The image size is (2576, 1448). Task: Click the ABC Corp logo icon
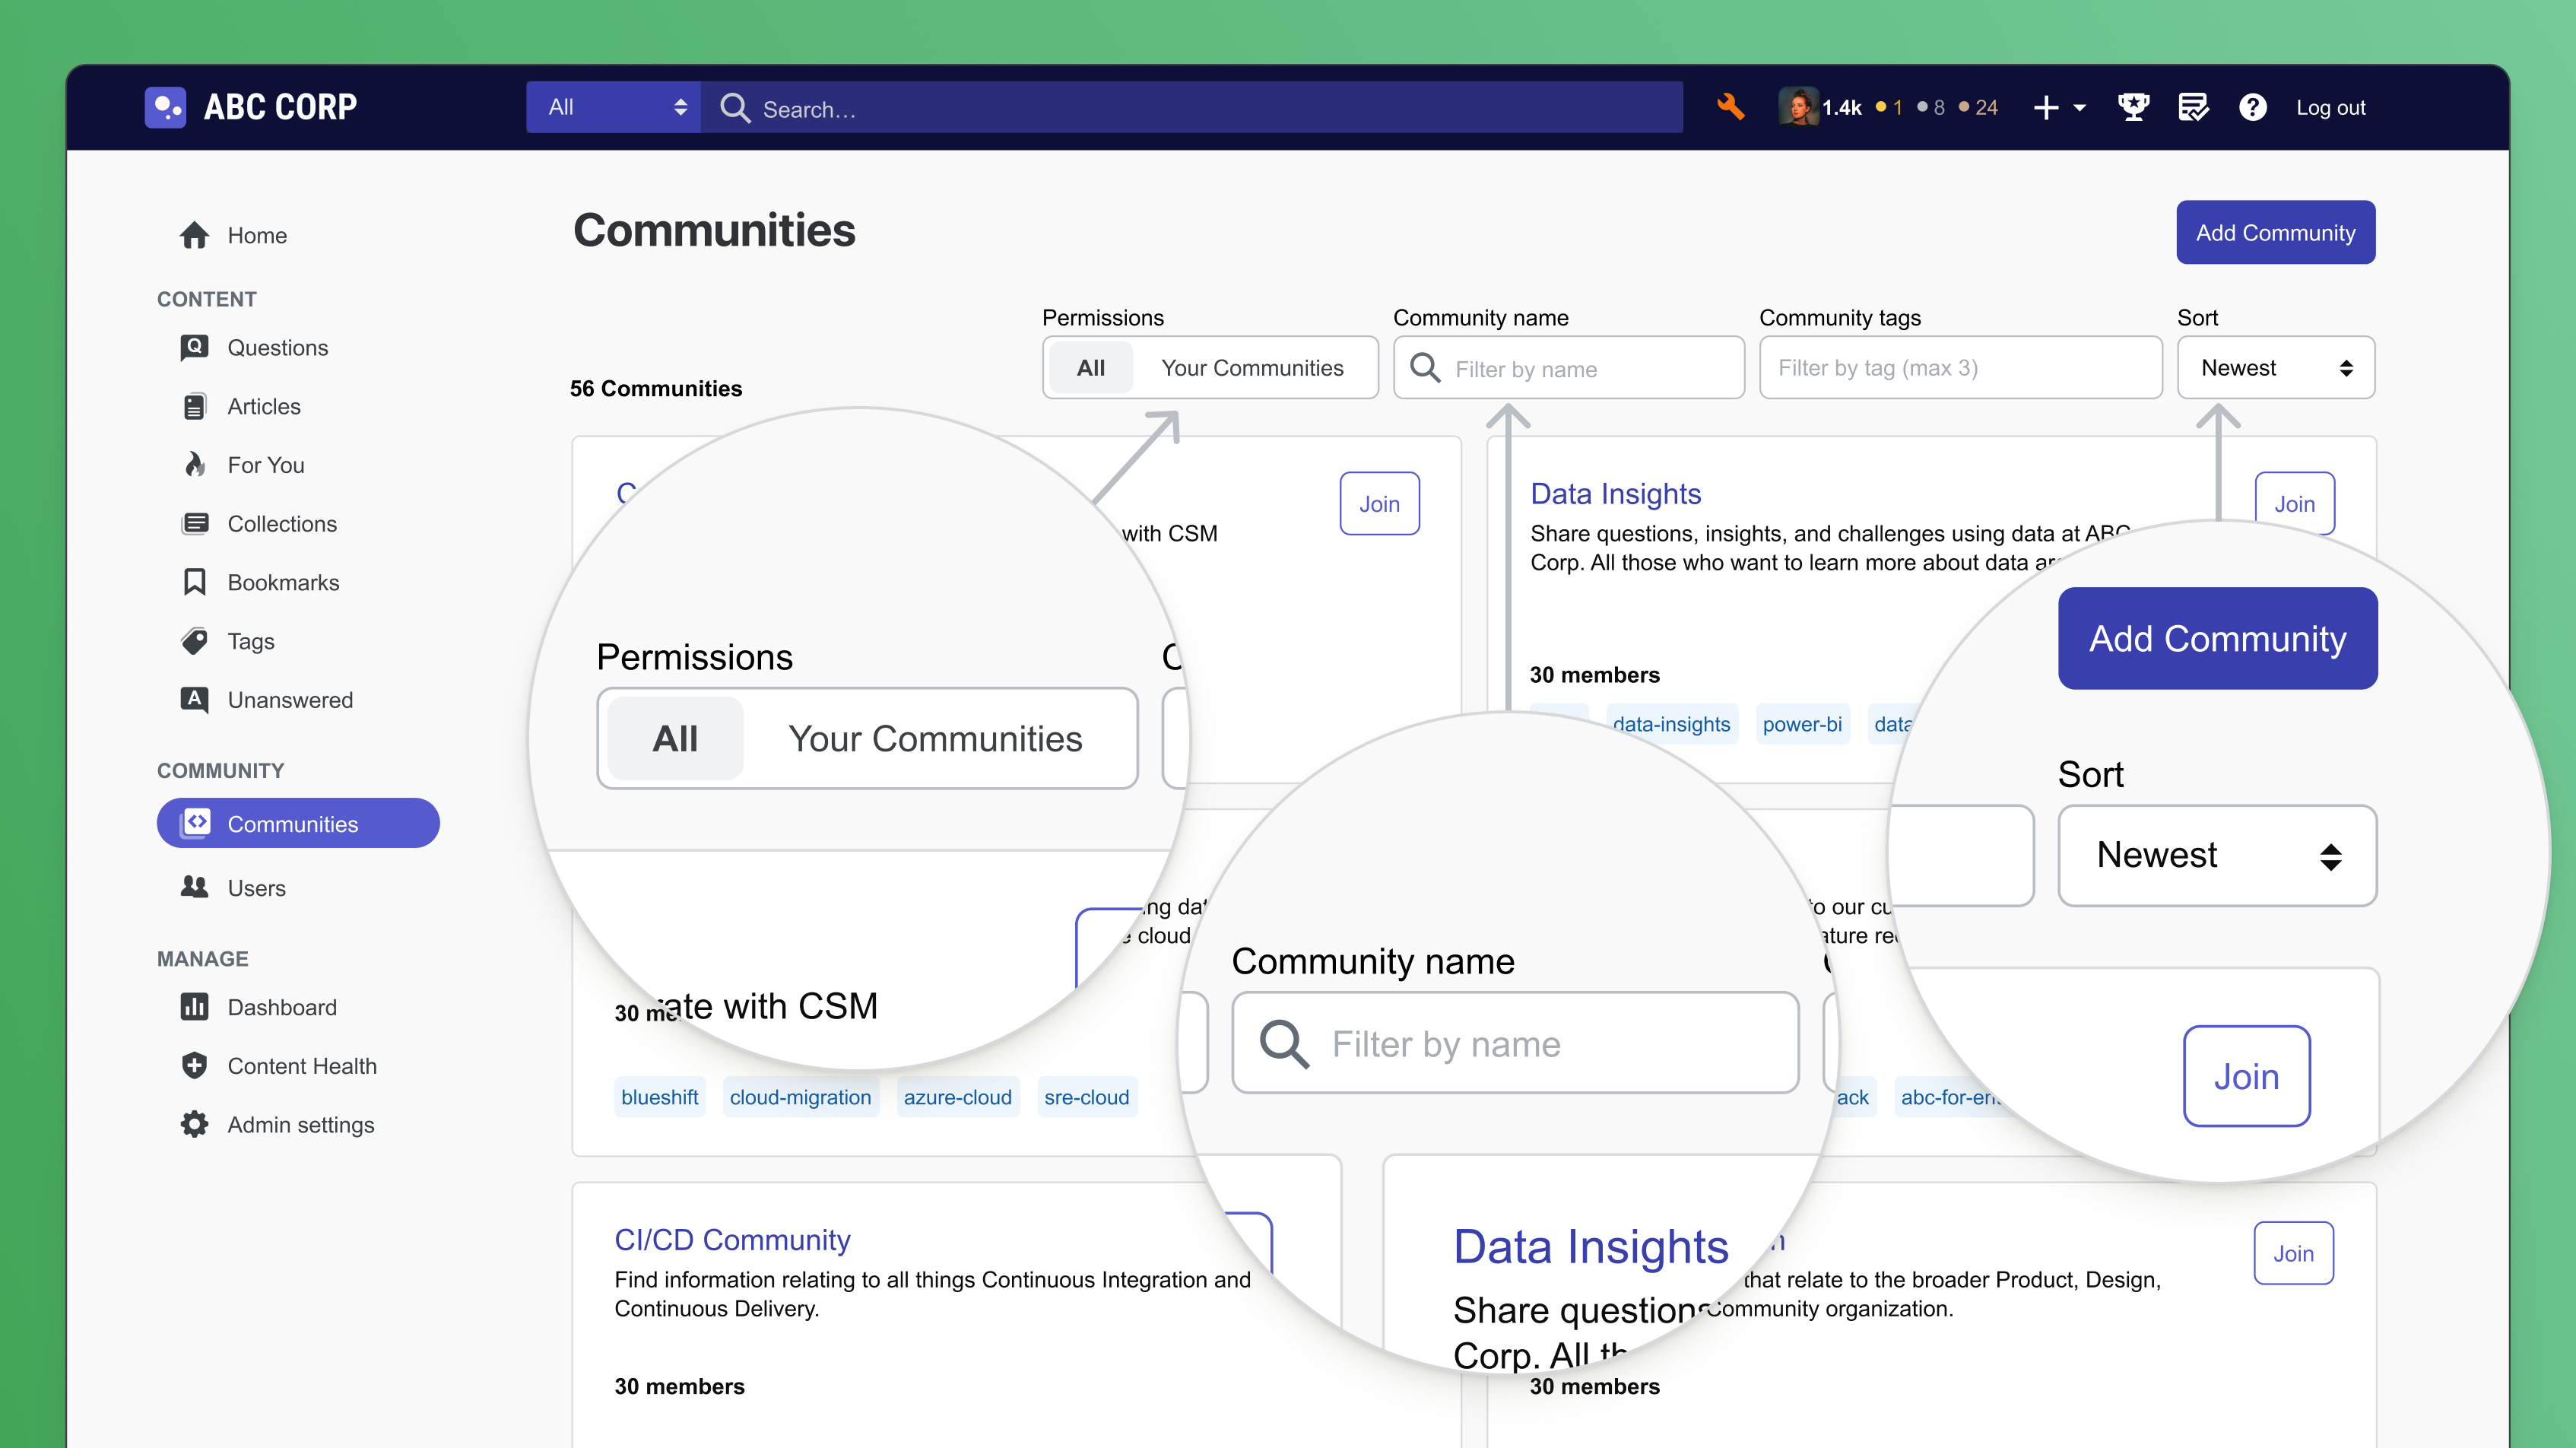[165, 107]
